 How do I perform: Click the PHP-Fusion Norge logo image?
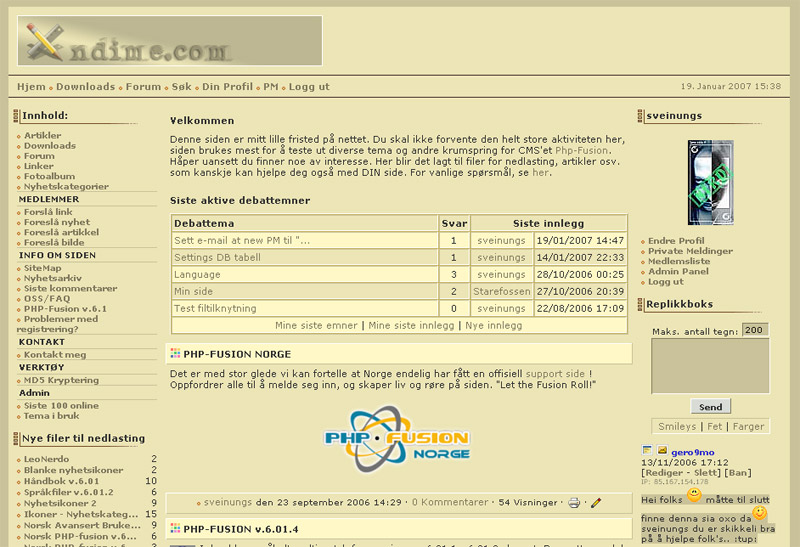coord(397,439)
